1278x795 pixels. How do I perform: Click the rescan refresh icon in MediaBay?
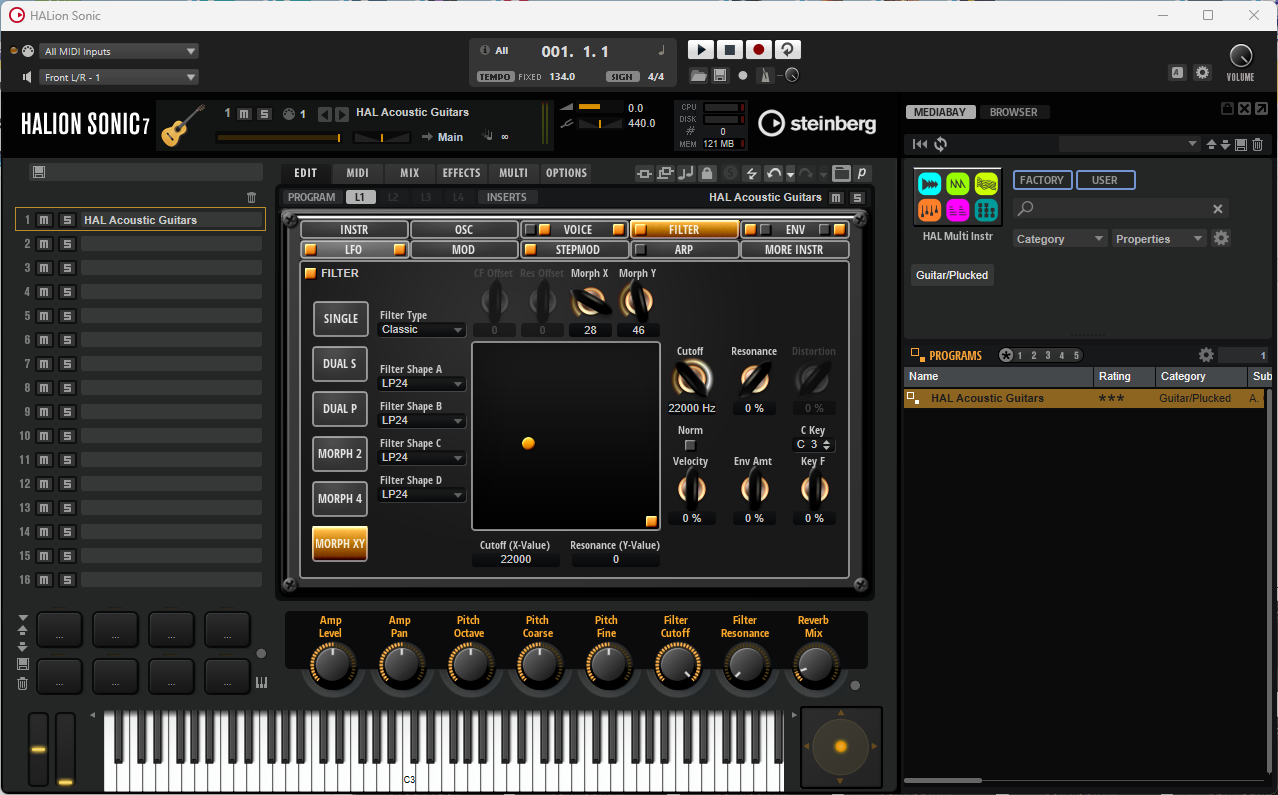(x=941, y=144)
